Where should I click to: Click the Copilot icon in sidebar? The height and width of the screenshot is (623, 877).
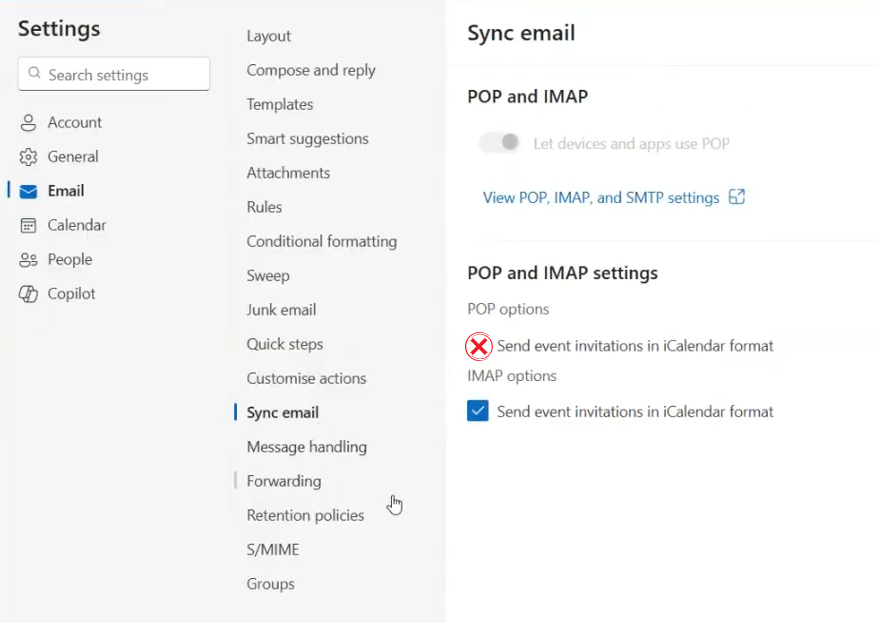click(28, 294)
